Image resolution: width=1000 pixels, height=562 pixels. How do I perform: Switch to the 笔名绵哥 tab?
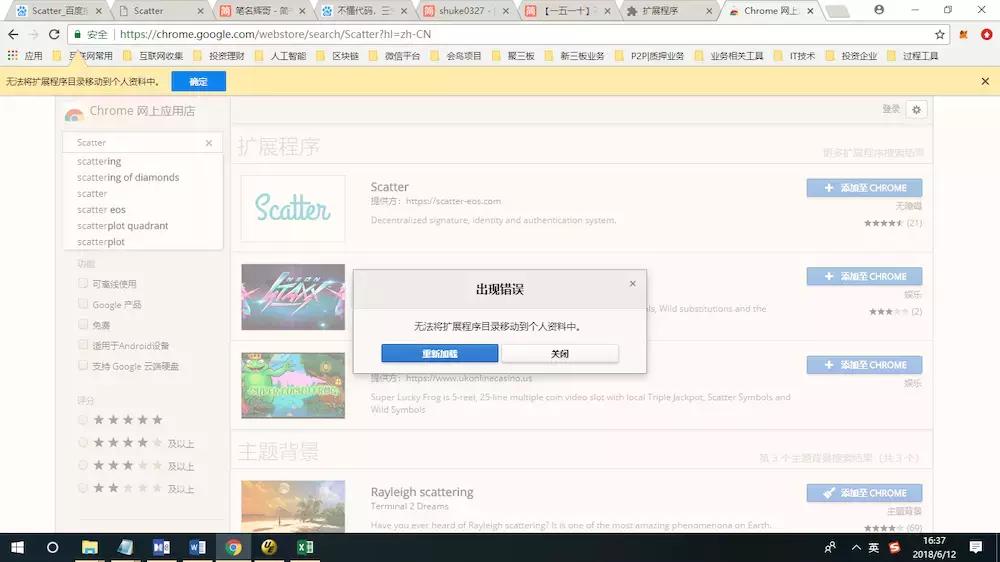click(x=261, y=11)
